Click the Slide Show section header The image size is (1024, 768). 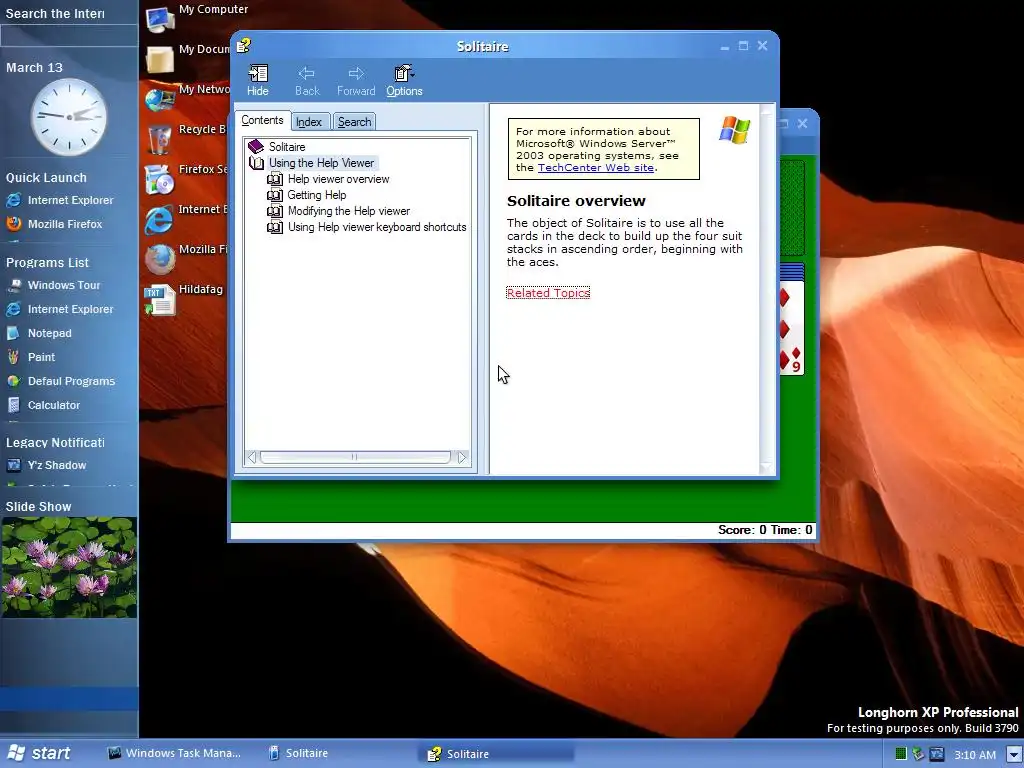39,507
